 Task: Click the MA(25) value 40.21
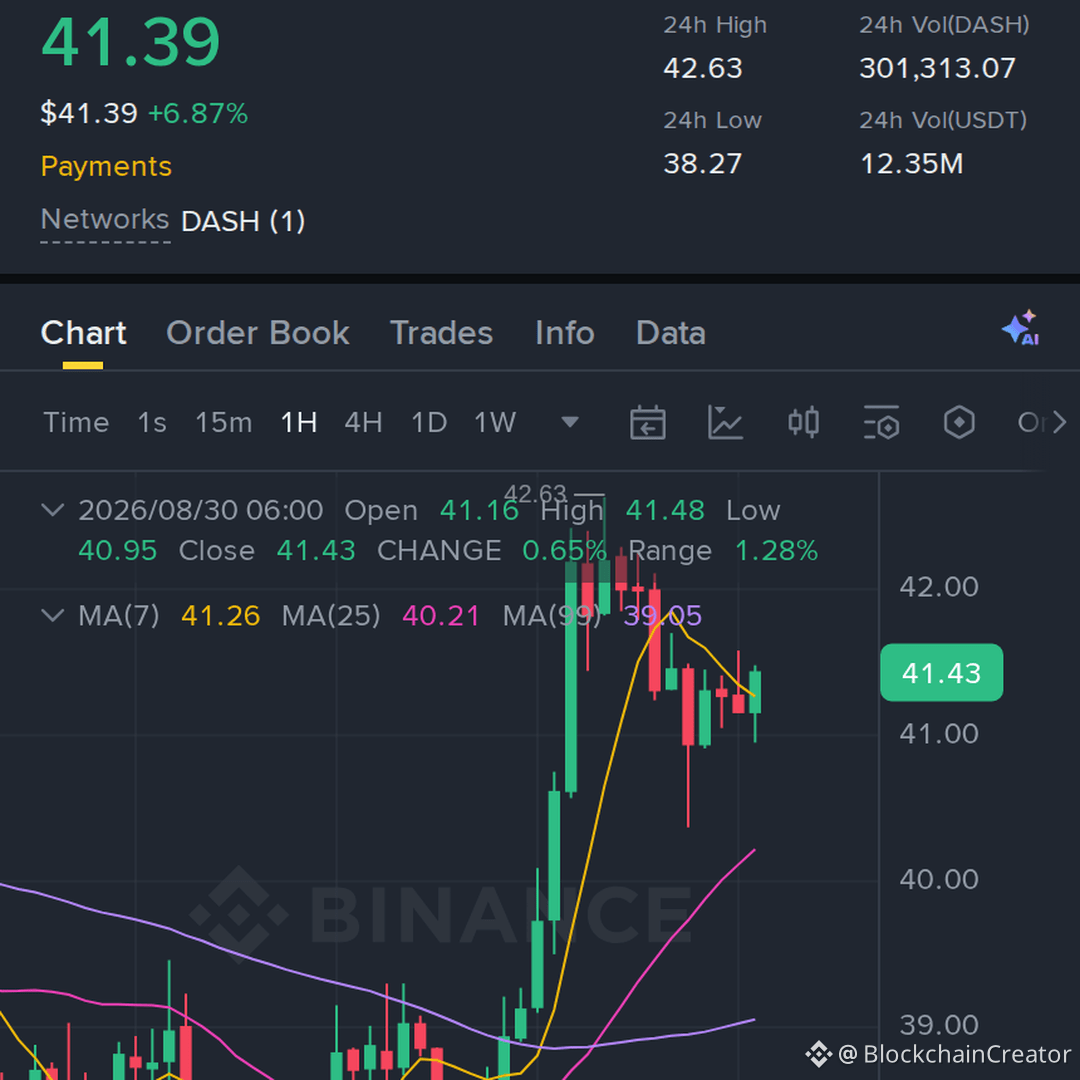[x=441, y=616]
